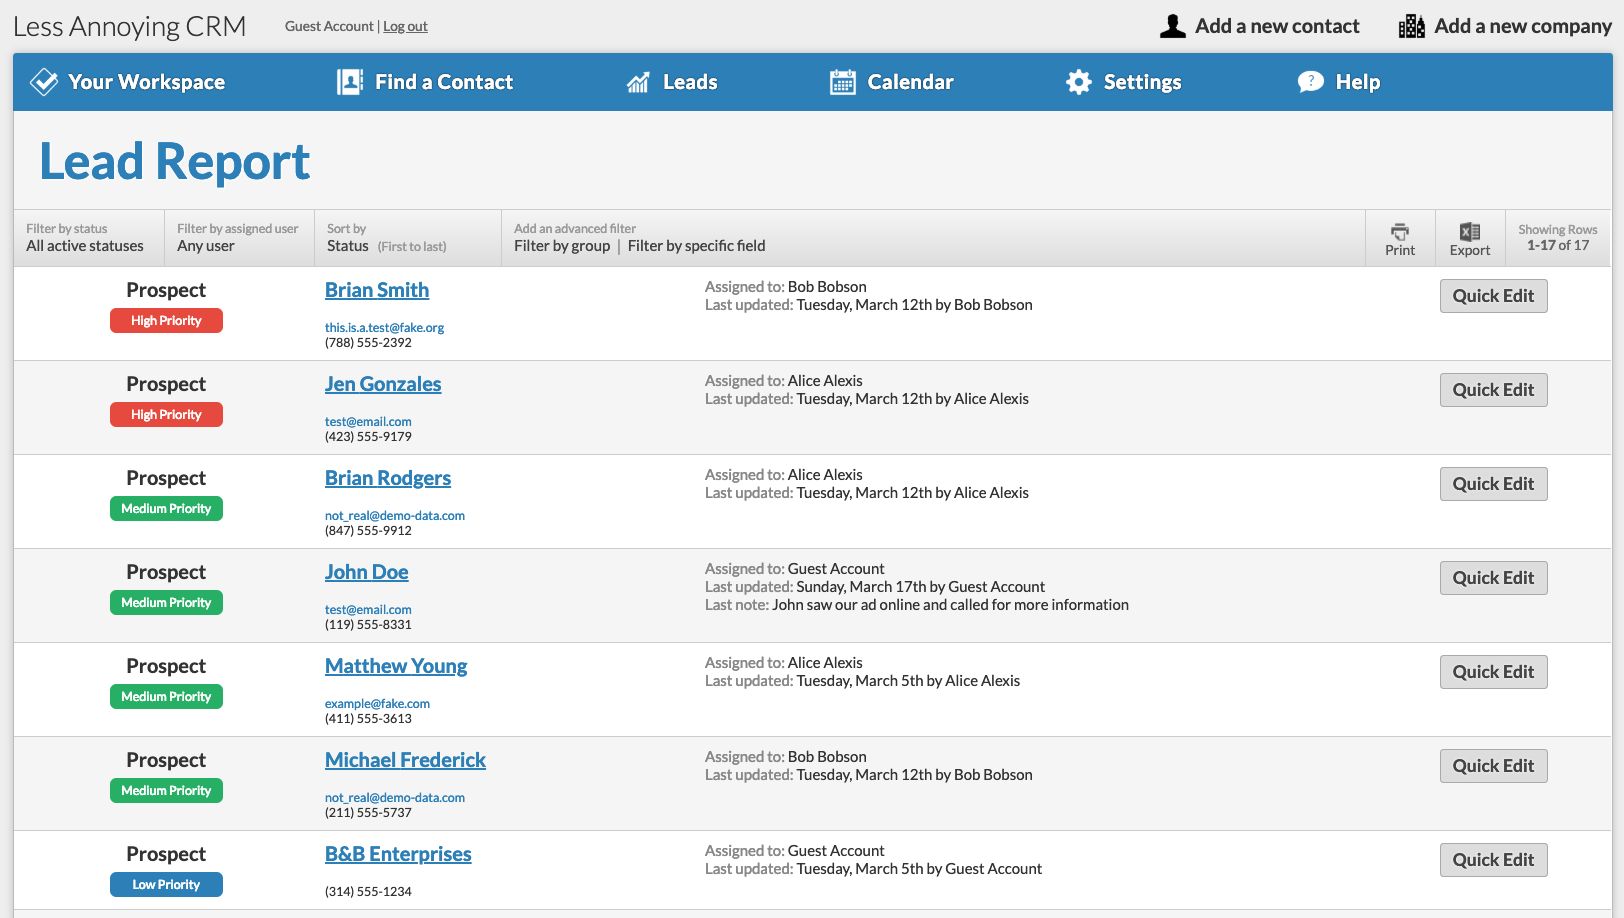Click Showing Rows 1-17 of 17 indicator
Viewport: 1624px width, 918px height.
point(1557,237)
